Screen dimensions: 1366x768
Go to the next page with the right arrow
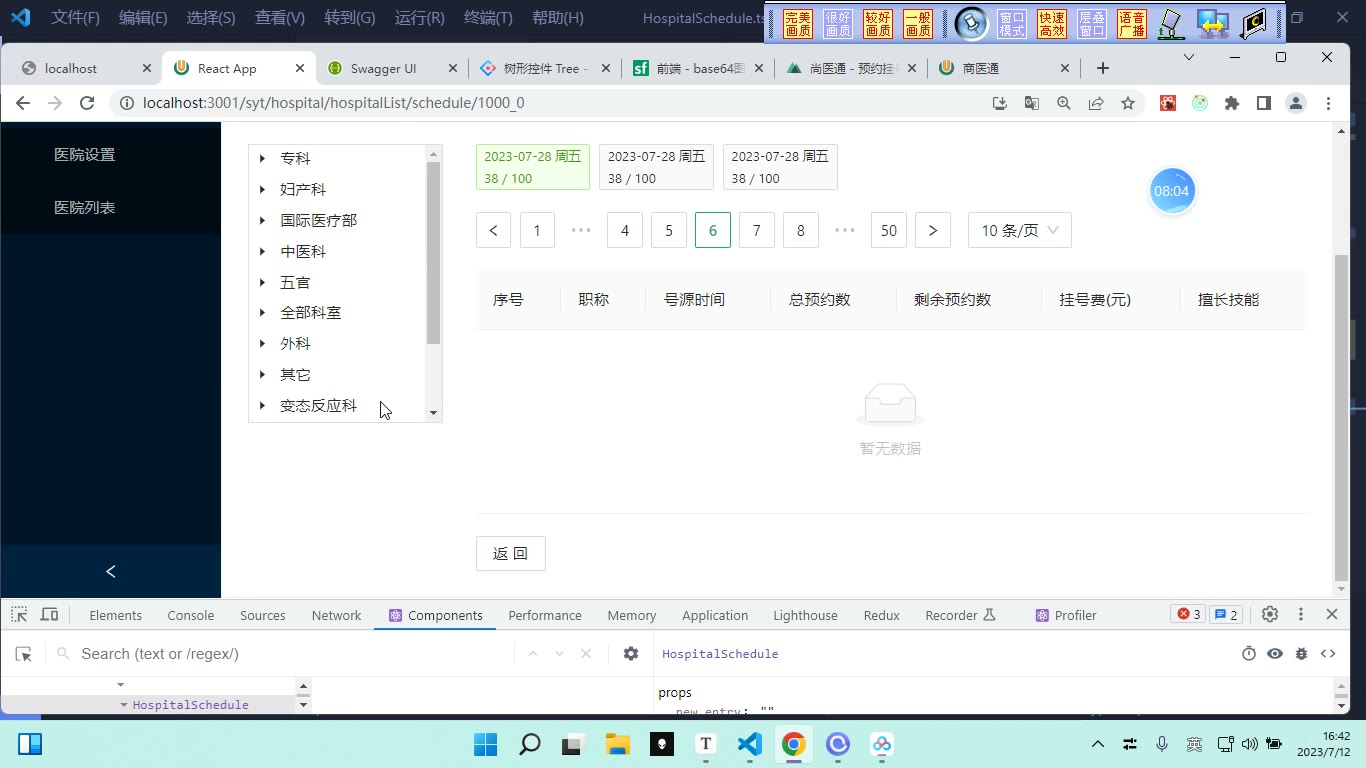[933, 230]
